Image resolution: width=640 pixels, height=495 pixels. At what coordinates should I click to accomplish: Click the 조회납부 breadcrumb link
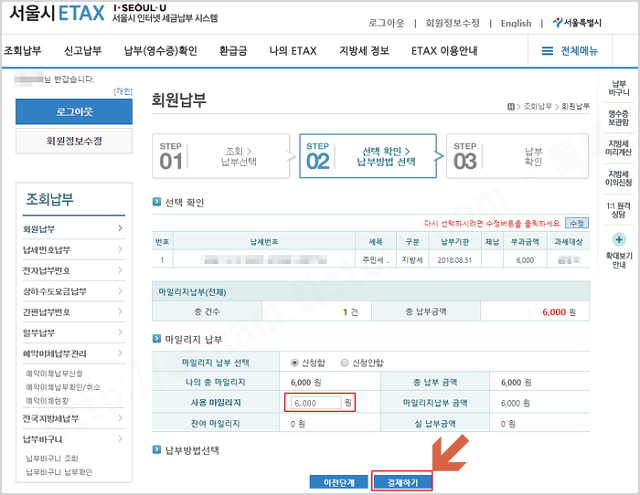click(538, 107)
